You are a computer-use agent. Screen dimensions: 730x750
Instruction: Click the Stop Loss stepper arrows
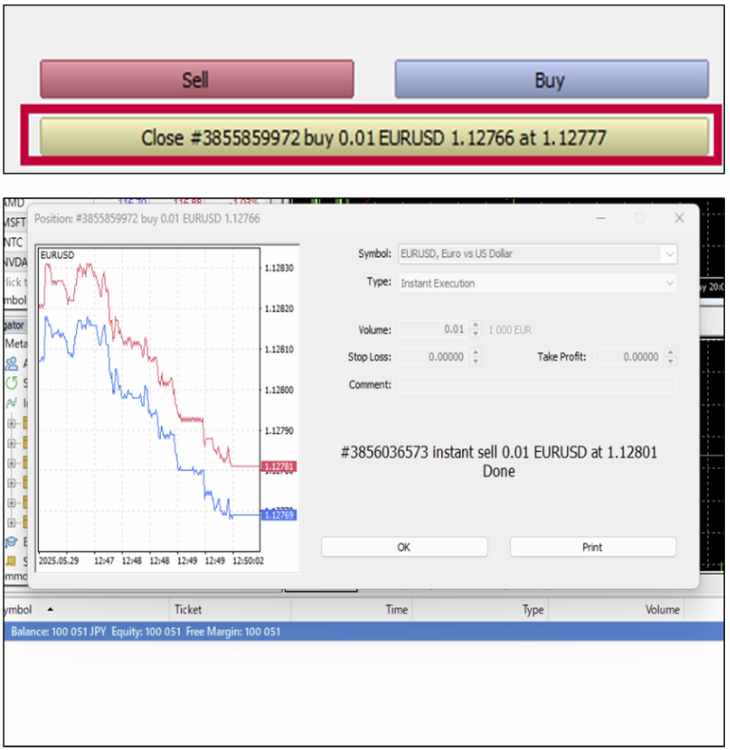pos(475,357)
